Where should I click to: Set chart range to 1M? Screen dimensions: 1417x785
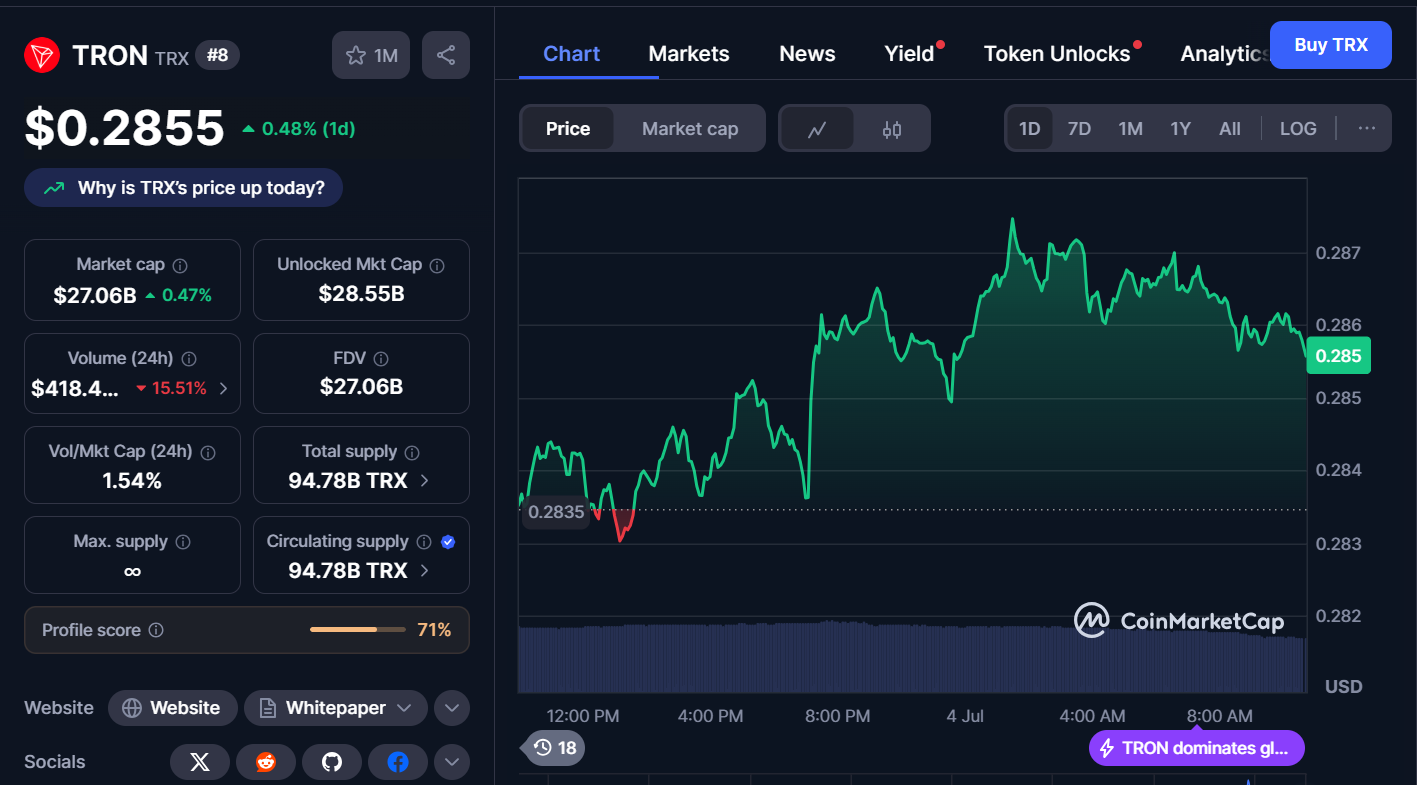point(1130,129)
